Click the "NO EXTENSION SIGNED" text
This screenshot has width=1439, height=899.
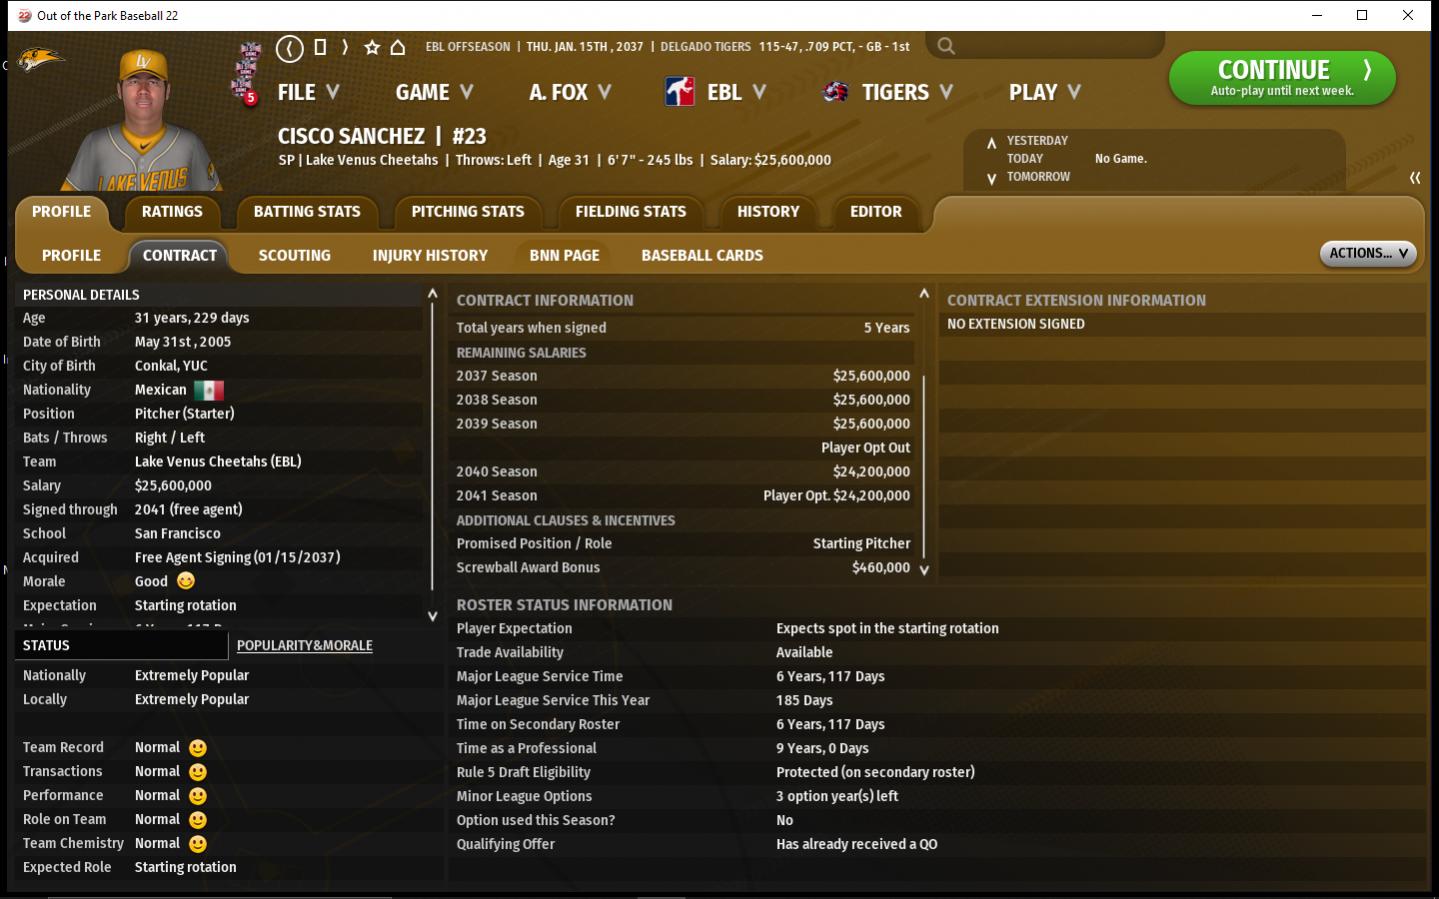point(1016,324)
